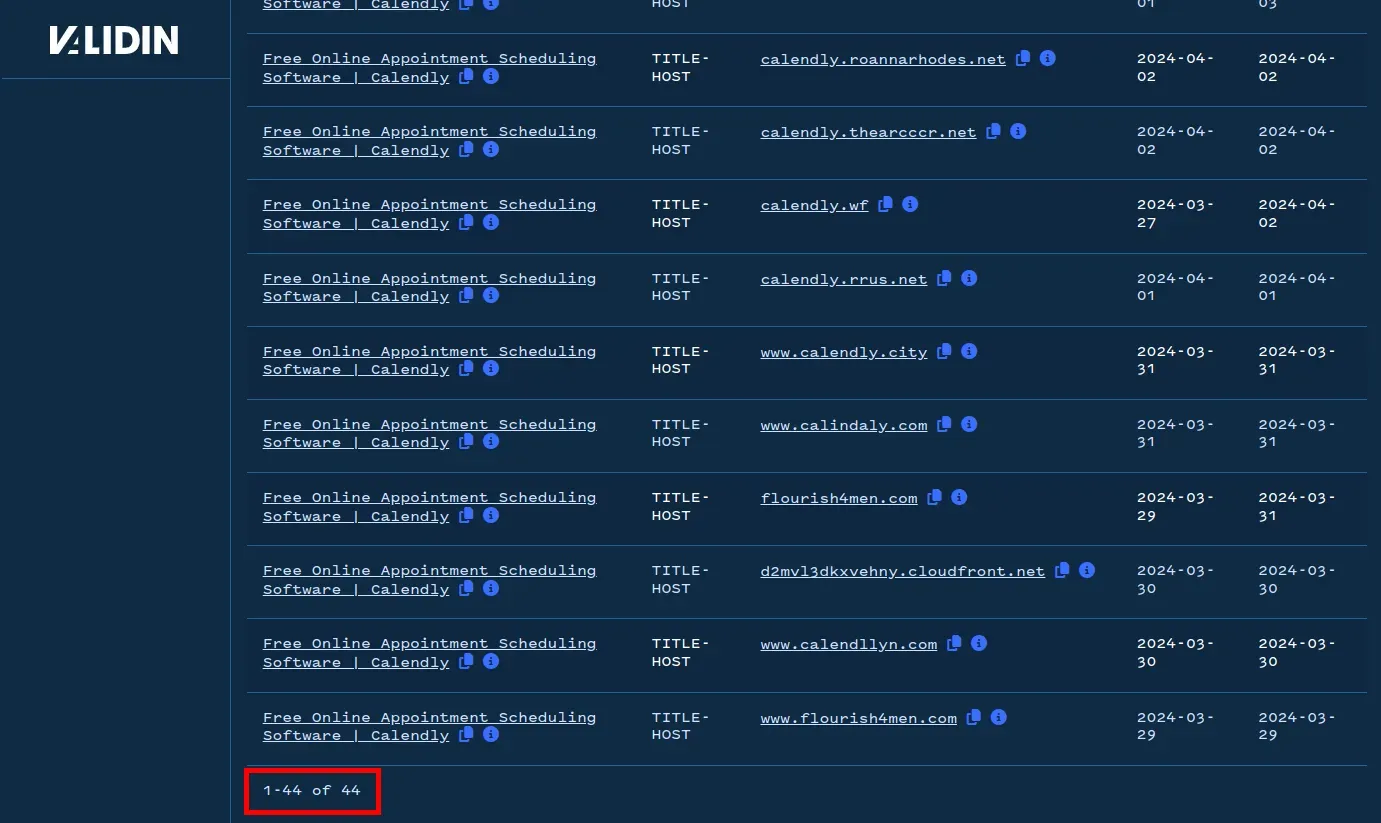The height and width of the screenshot is (823, 1381).
Task: Show title info in calendly.thearcccr.net row
Action: click(491, 149)
